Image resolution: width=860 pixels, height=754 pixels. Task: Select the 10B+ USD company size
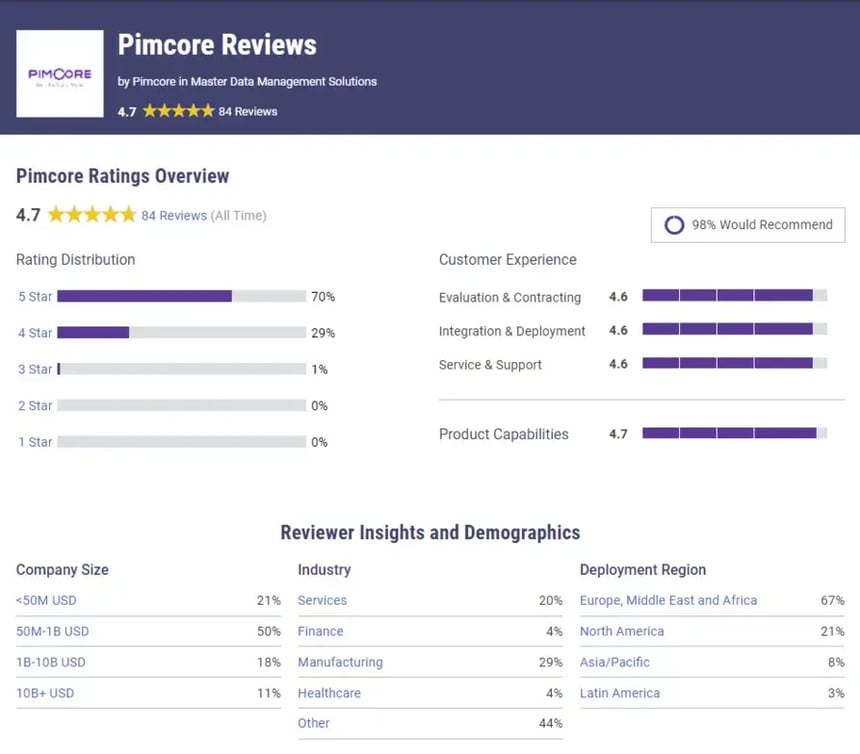tap(45, 693)
